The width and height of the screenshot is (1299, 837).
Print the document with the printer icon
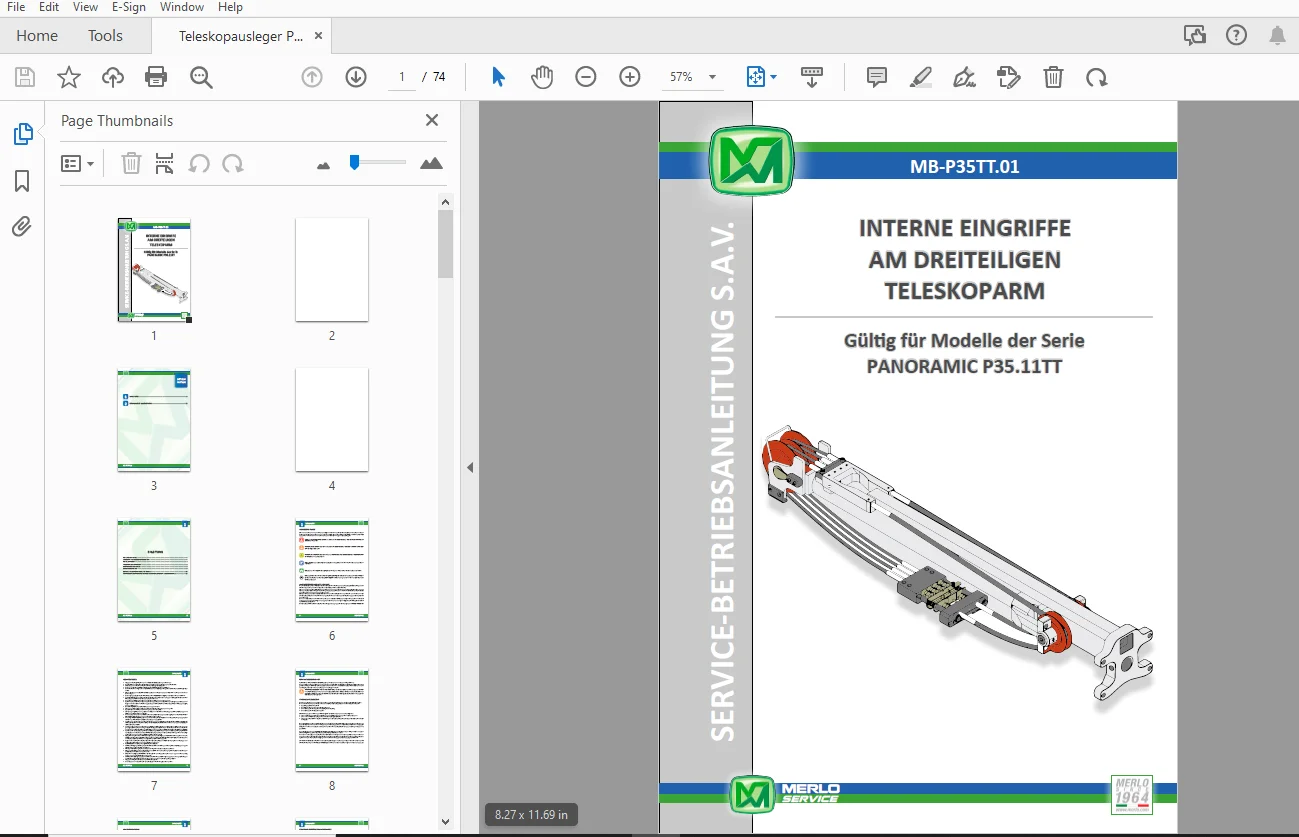[156, 77]
